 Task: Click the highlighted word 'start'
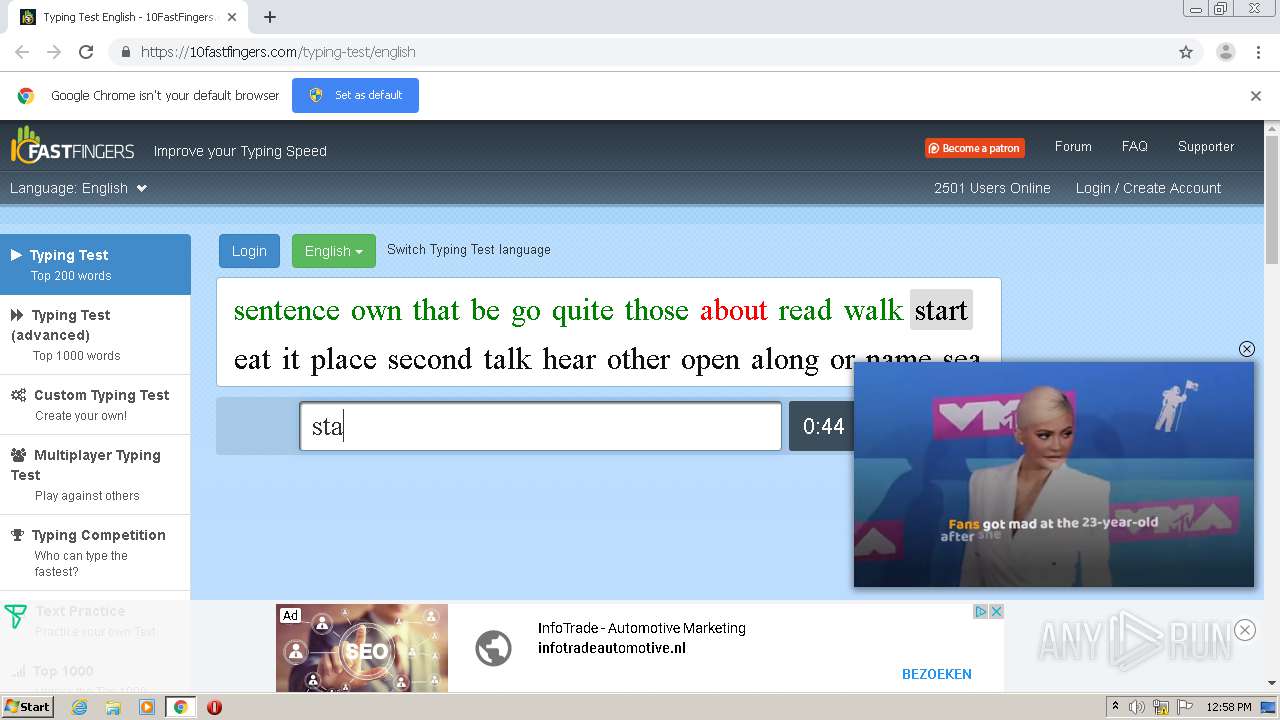coord(941,310)
